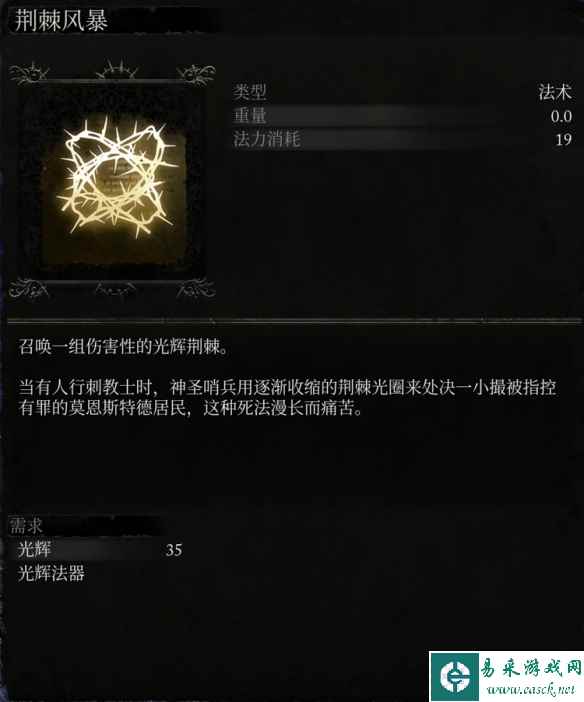The height and width of the screenshot is (702, 584).
Task: Click the top-right ornament of the icon frame
Action: point(196,74)
